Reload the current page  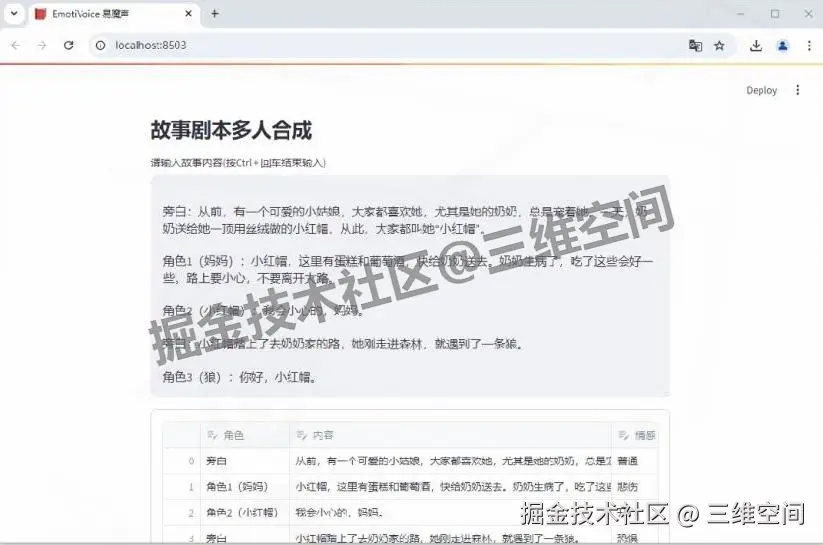pos(69,46)
